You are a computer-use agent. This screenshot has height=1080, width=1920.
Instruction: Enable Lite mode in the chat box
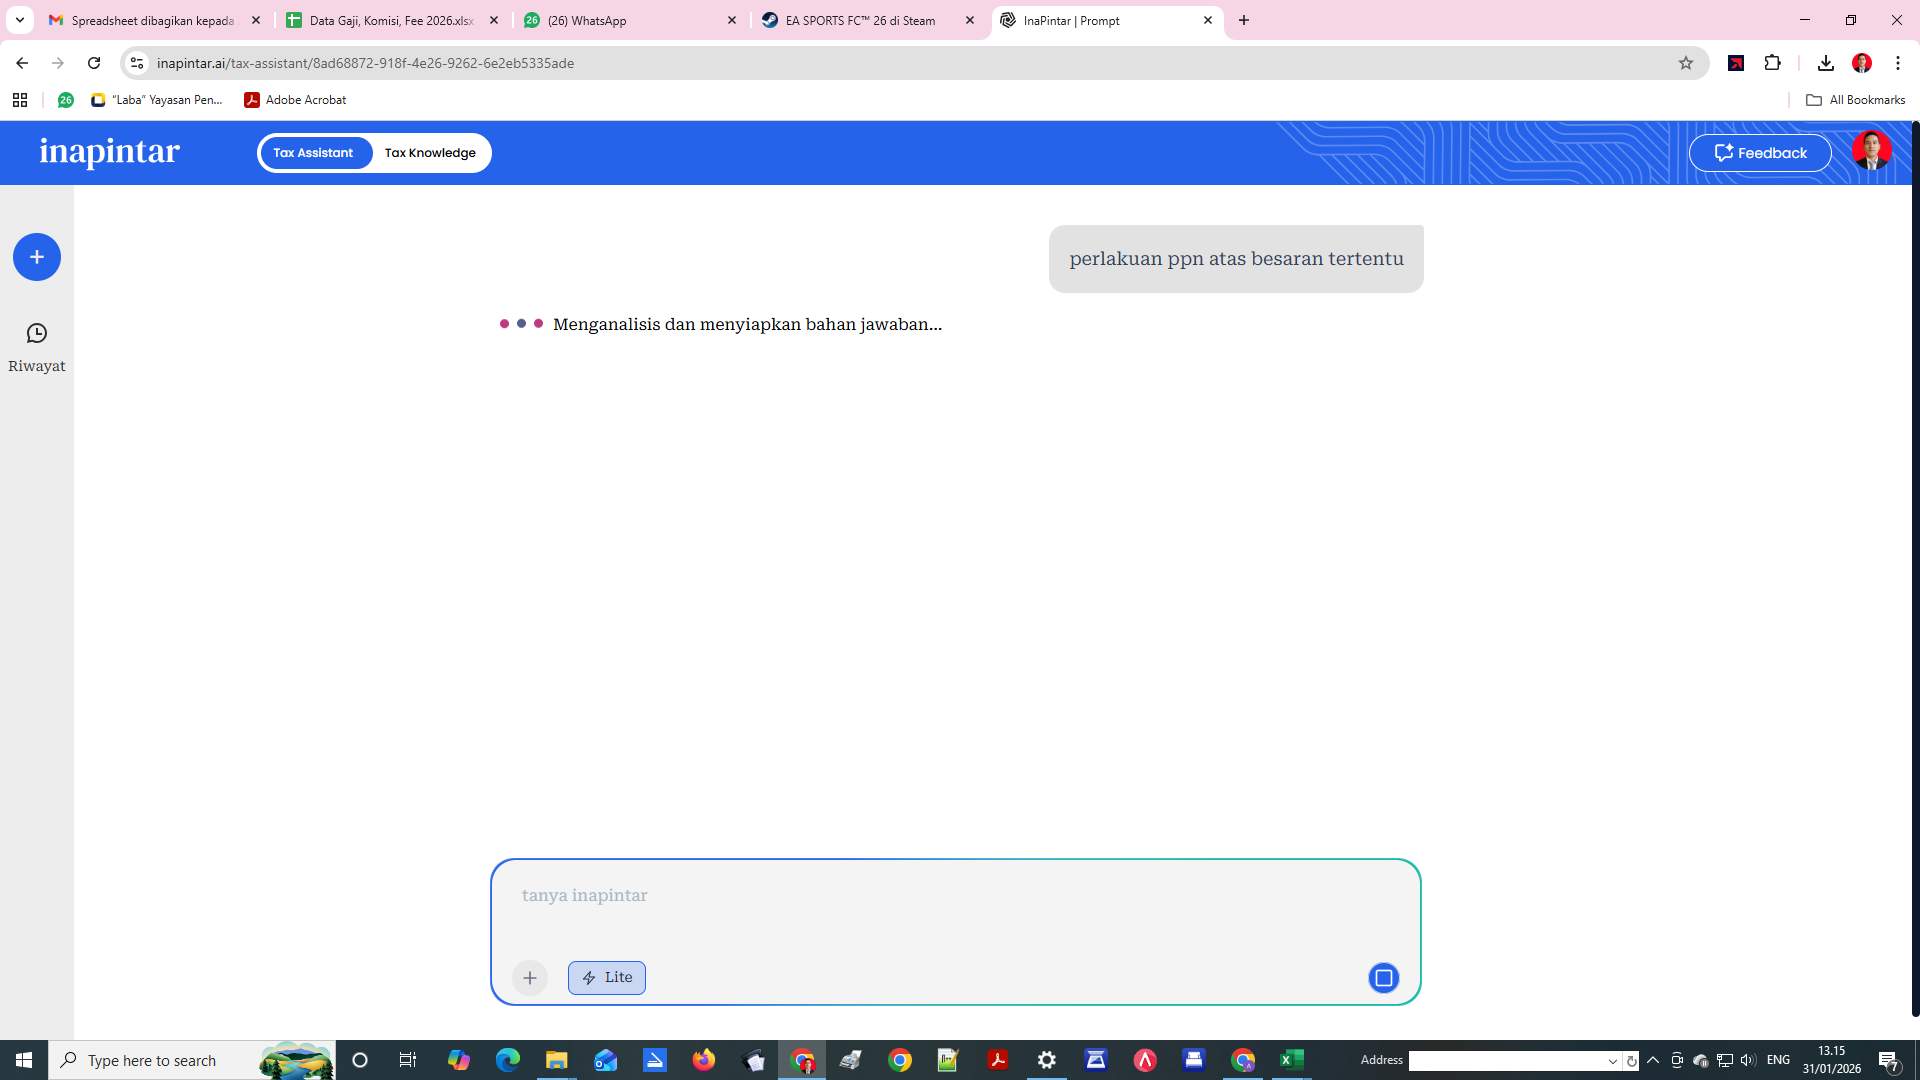[x=606, y=977]
